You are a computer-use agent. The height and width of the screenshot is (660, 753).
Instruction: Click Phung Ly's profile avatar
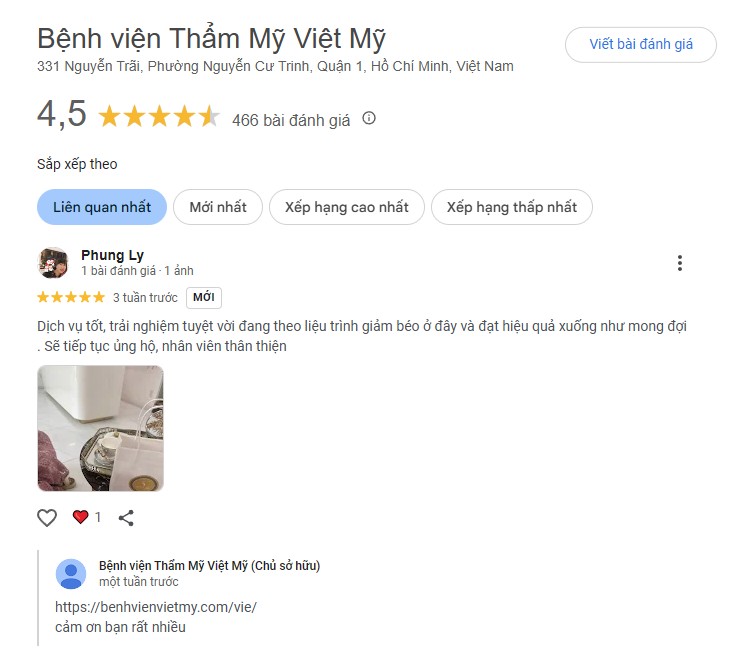53,263
